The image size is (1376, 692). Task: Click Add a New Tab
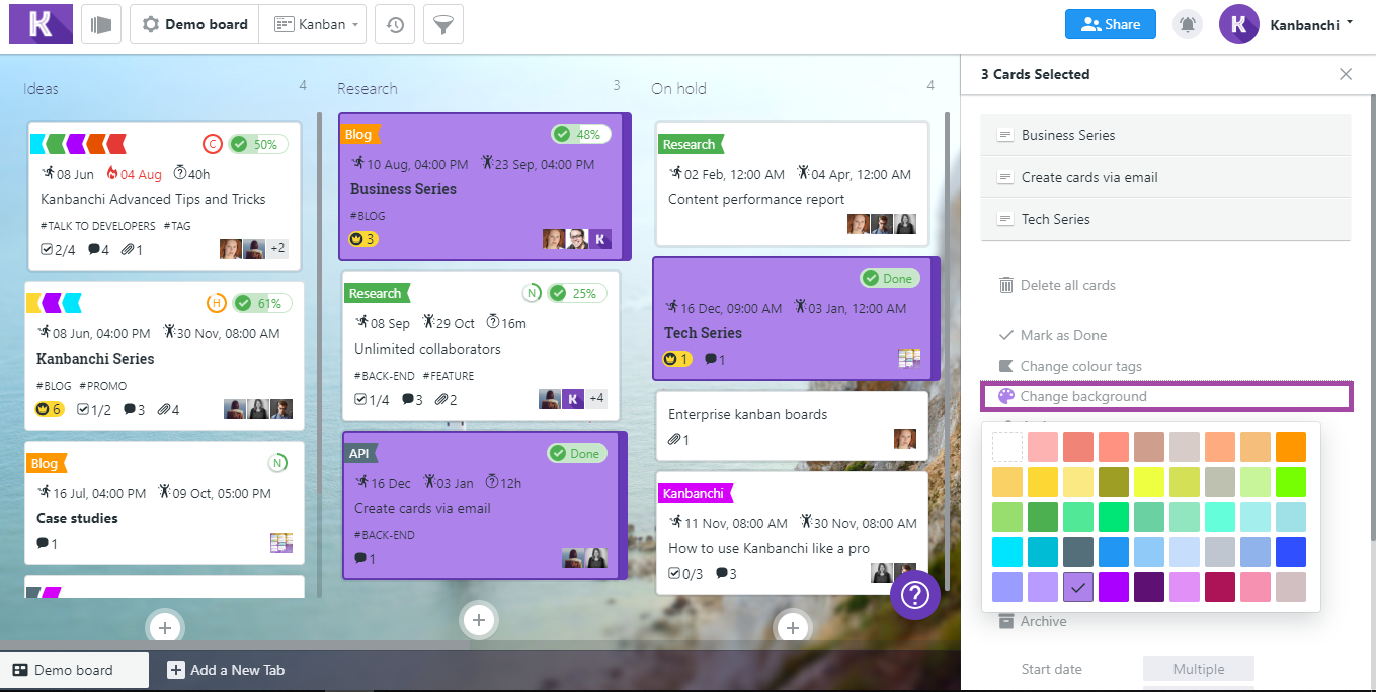tap(226, 670)
